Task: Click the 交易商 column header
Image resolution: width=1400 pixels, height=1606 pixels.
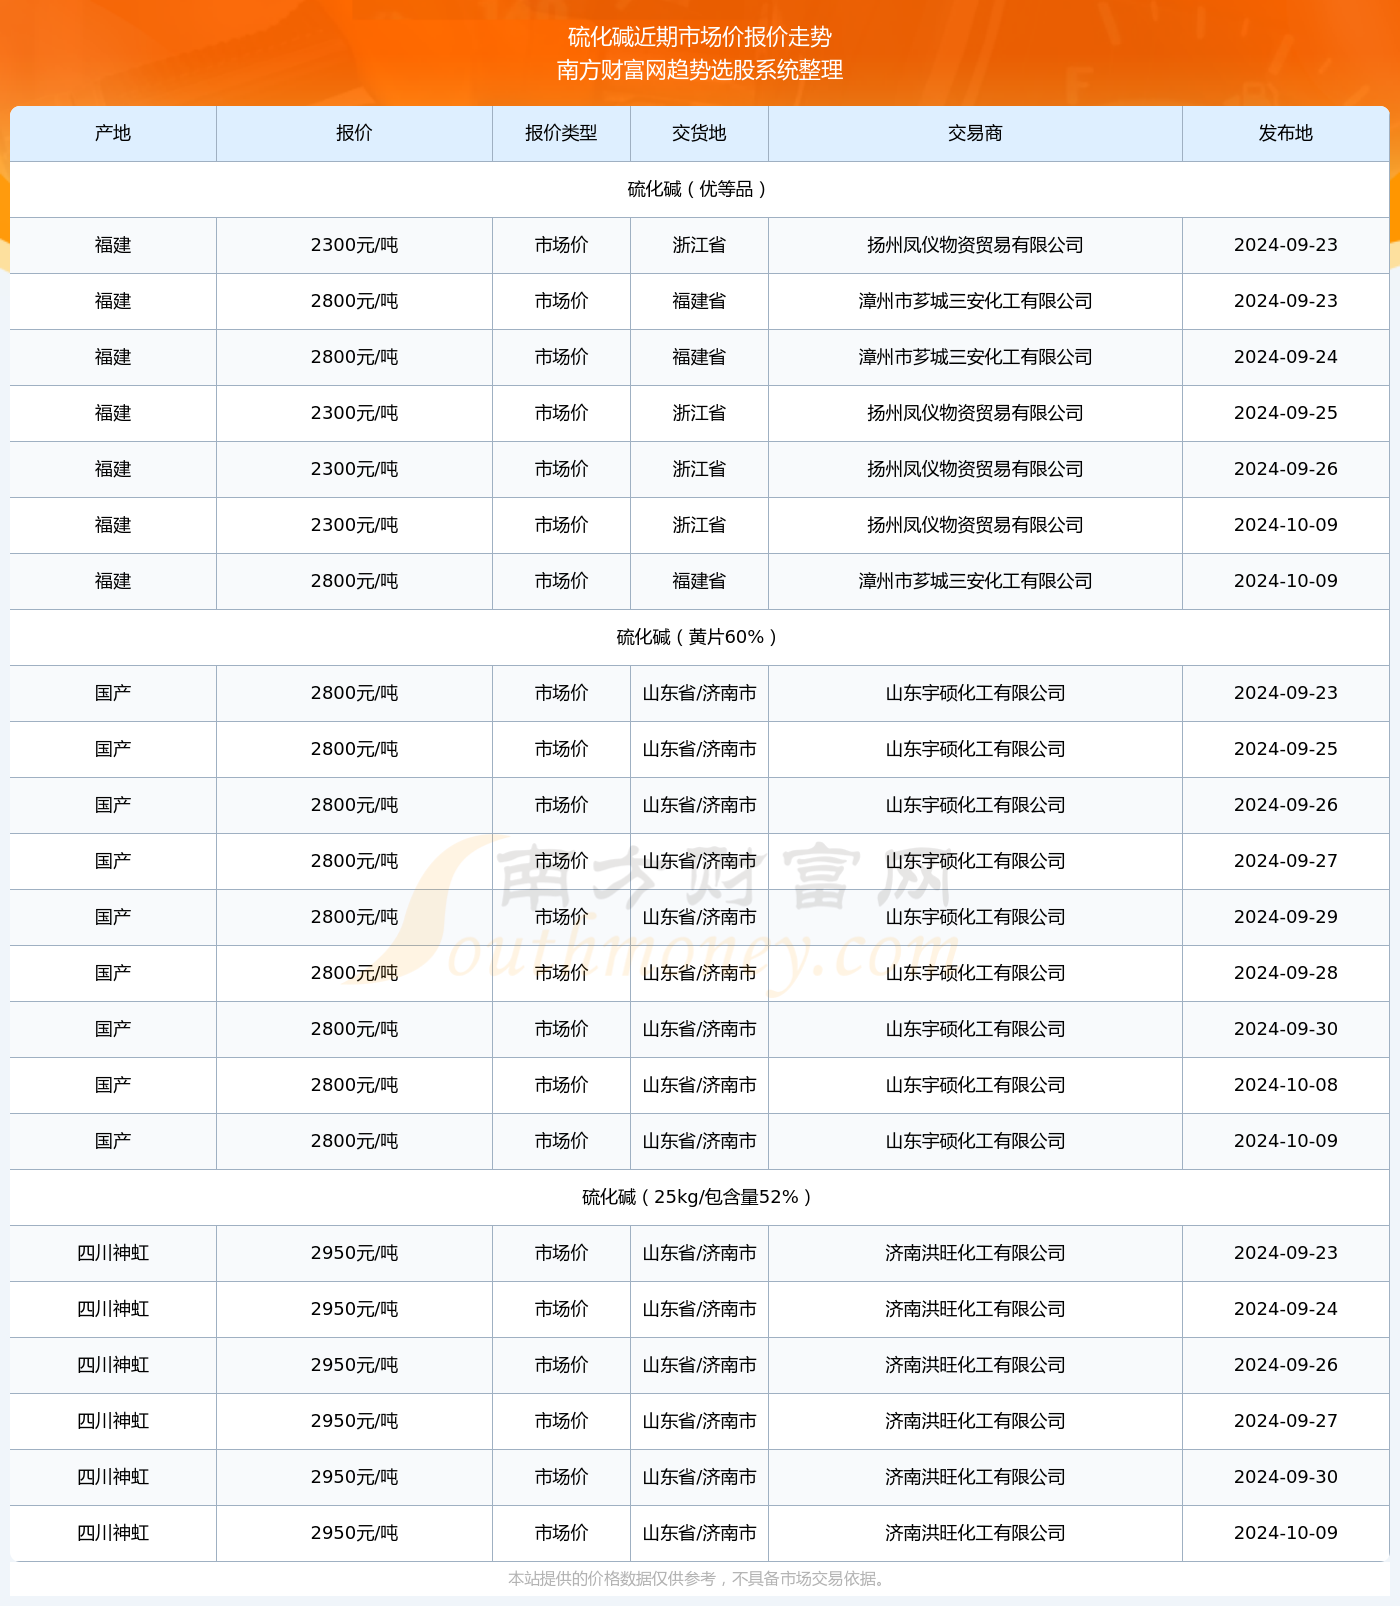Action: (975, 133)
